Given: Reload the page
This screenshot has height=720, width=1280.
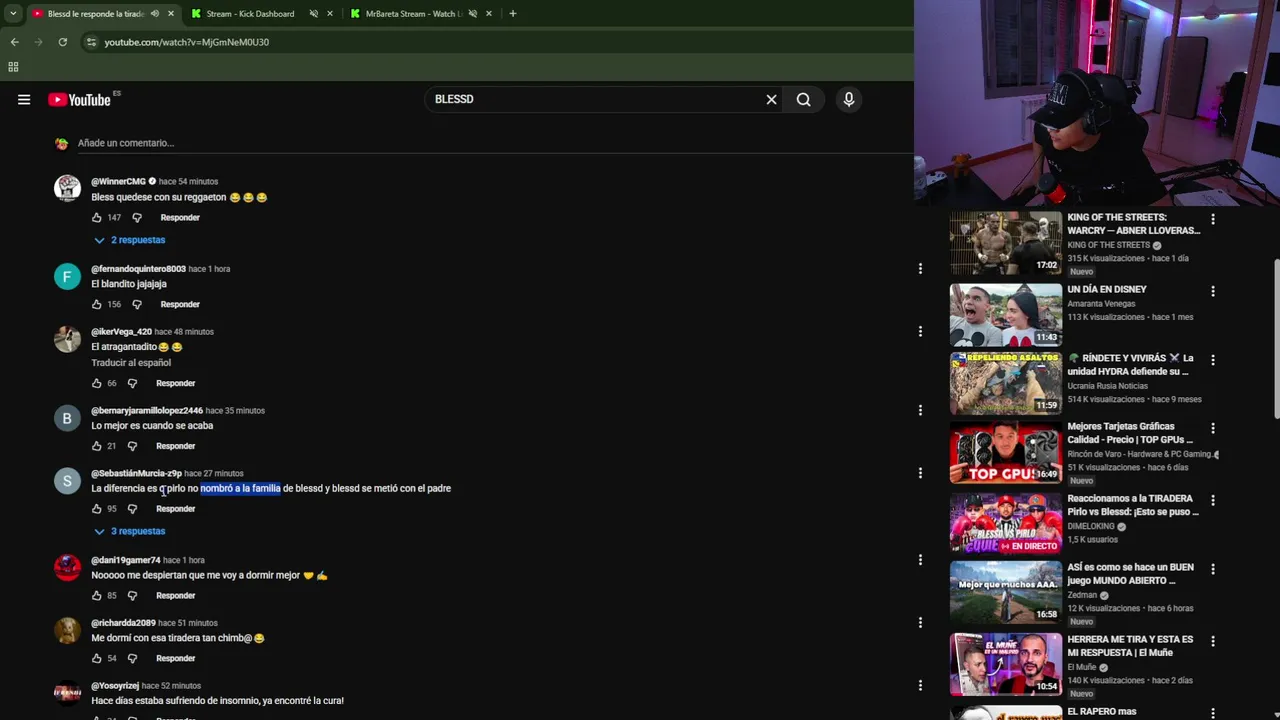Looking at the screenshot, I should click(x=62, y=42).
